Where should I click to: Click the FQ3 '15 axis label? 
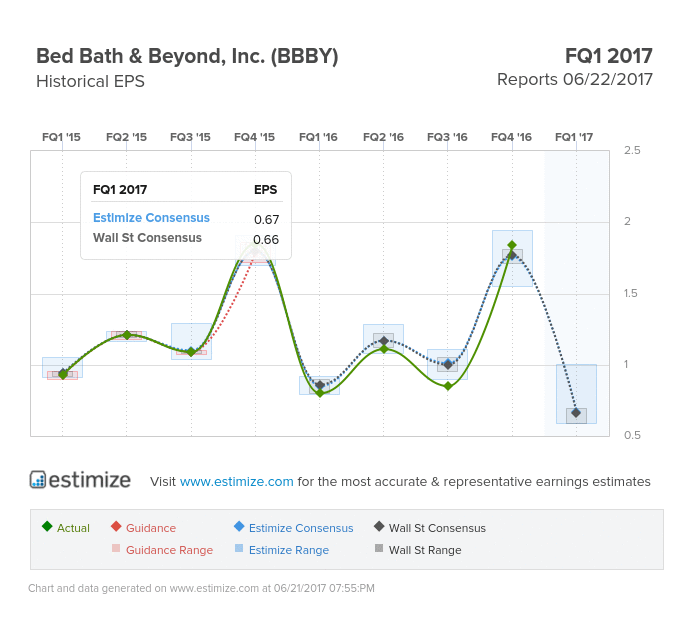coord(190,137)
